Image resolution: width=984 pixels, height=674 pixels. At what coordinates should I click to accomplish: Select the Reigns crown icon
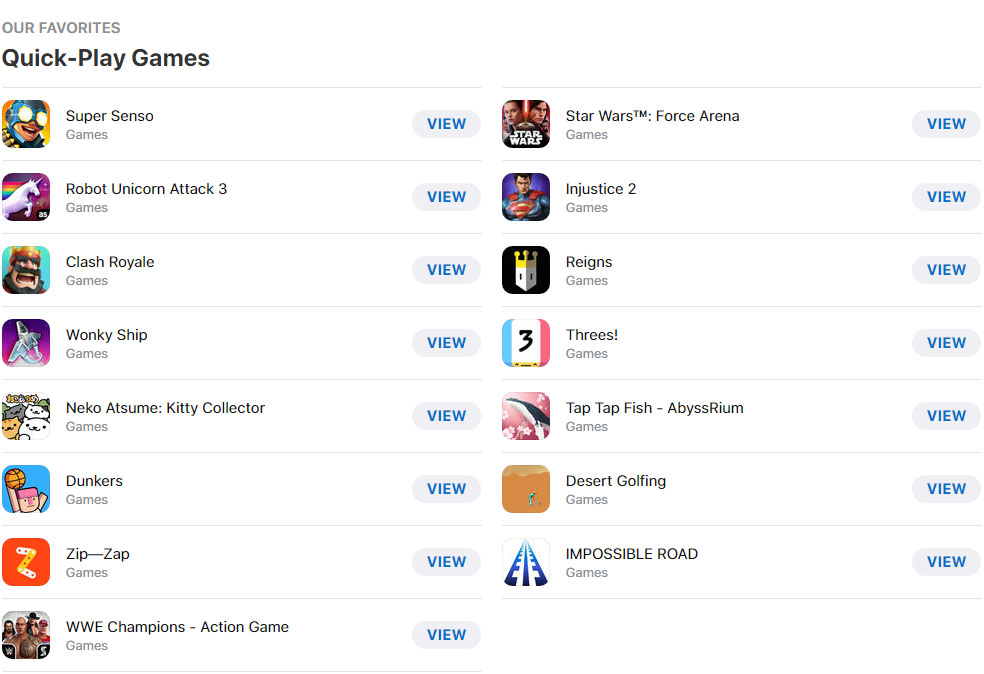click(x=526, y=270)
